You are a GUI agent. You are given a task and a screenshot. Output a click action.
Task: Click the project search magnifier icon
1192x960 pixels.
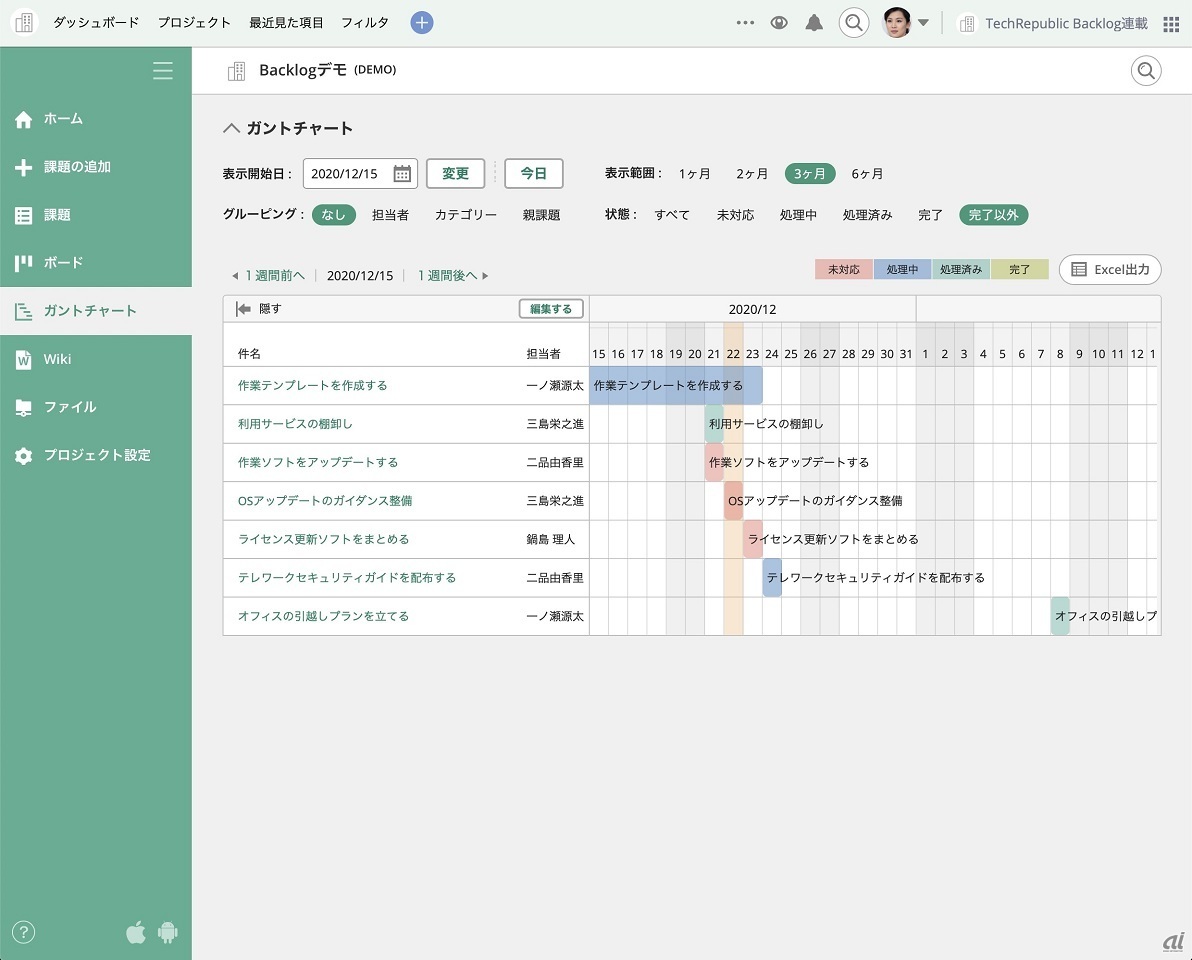point(1146,71)
